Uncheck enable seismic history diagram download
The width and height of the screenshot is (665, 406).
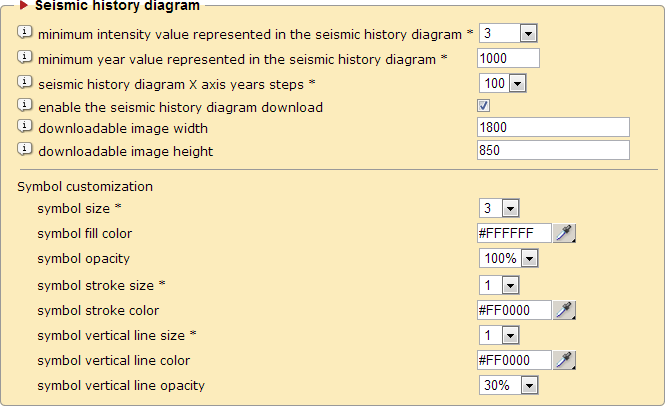(484, 106)
